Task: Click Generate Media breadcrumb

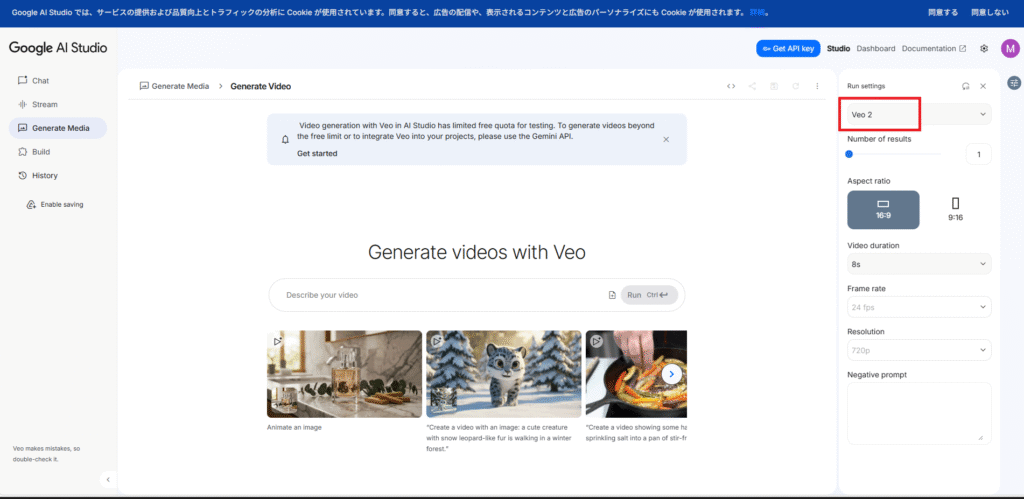Action: click(174, 86)
